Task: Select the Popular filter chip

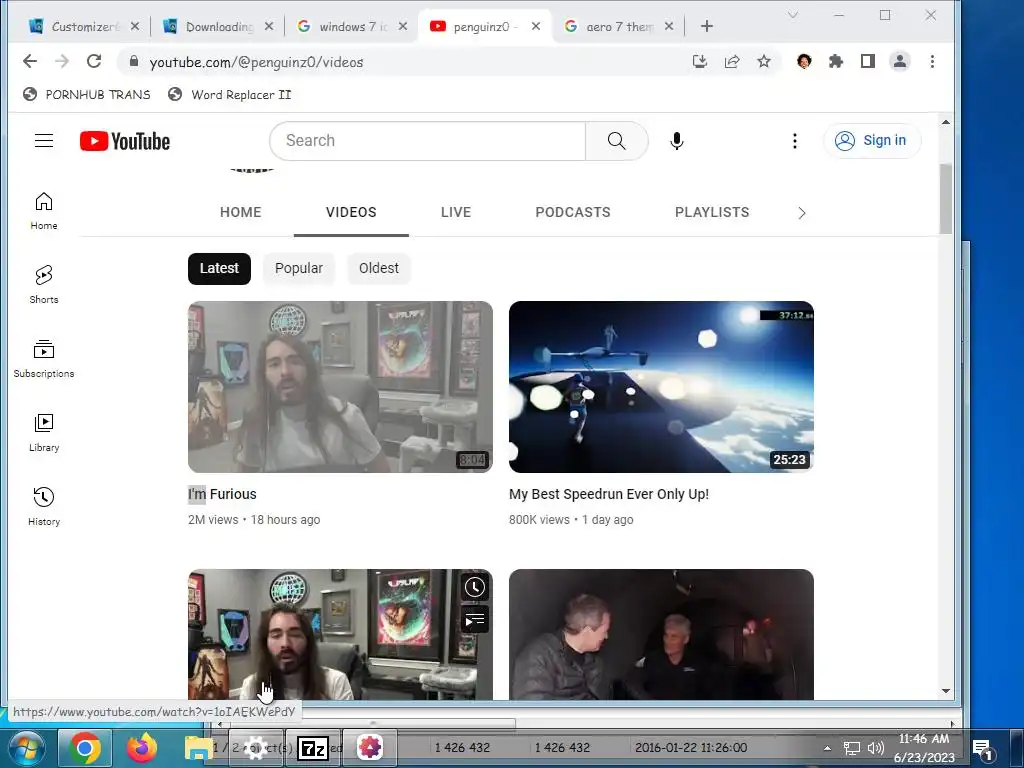Action: pyautogui.click(x=298, y=268)
